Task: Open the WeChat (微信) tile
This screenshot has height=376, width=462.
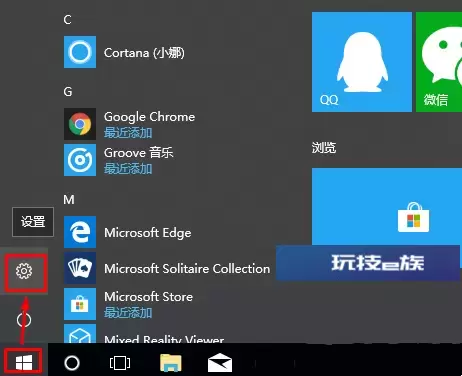Action: 439,62
